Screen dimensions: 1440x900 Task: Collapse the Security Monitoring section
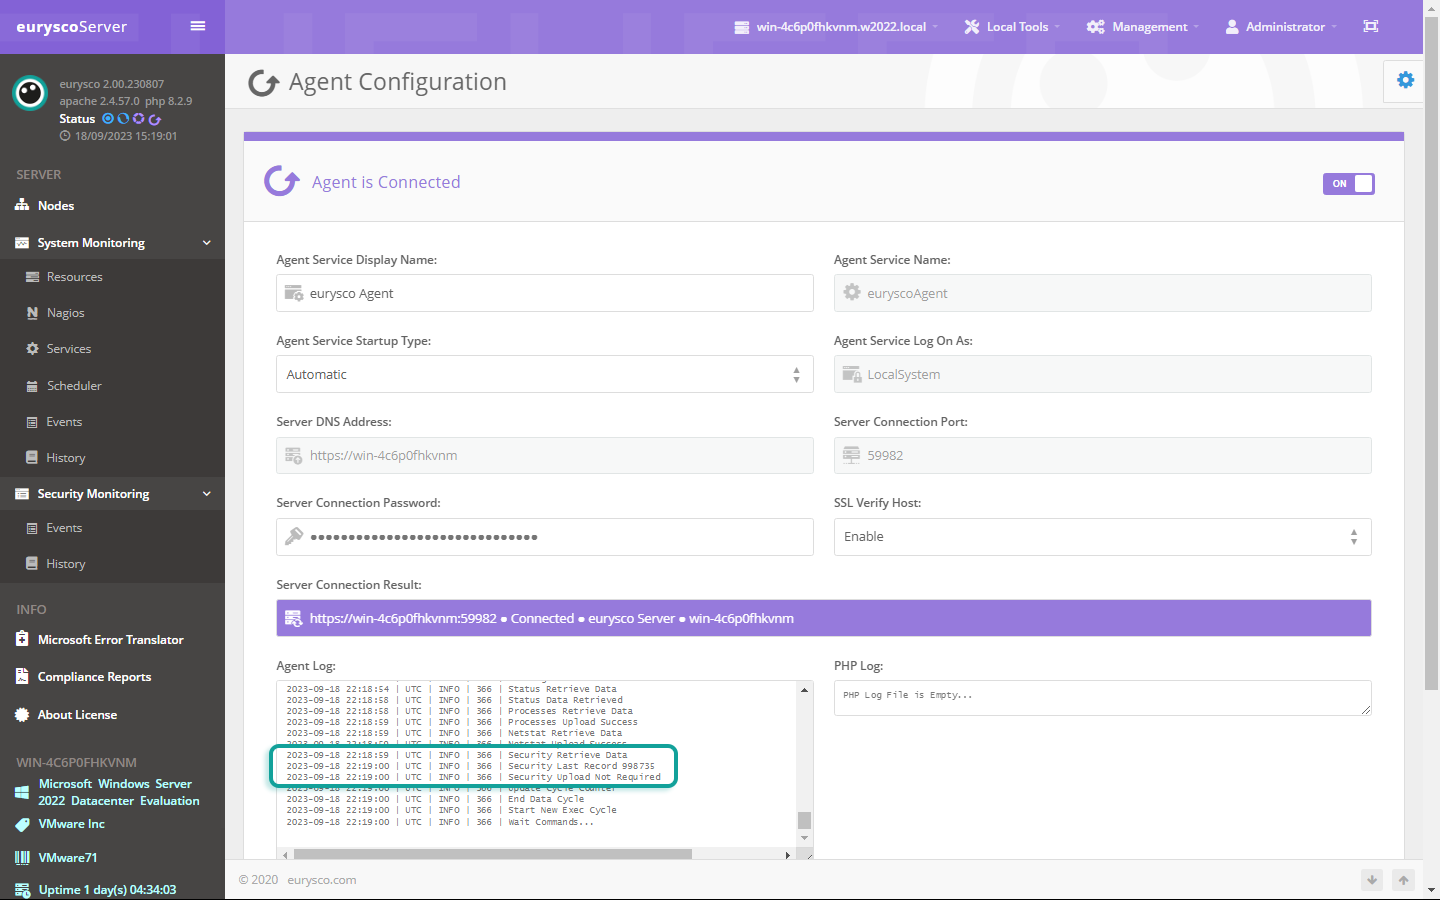click(x=112, y=494)
